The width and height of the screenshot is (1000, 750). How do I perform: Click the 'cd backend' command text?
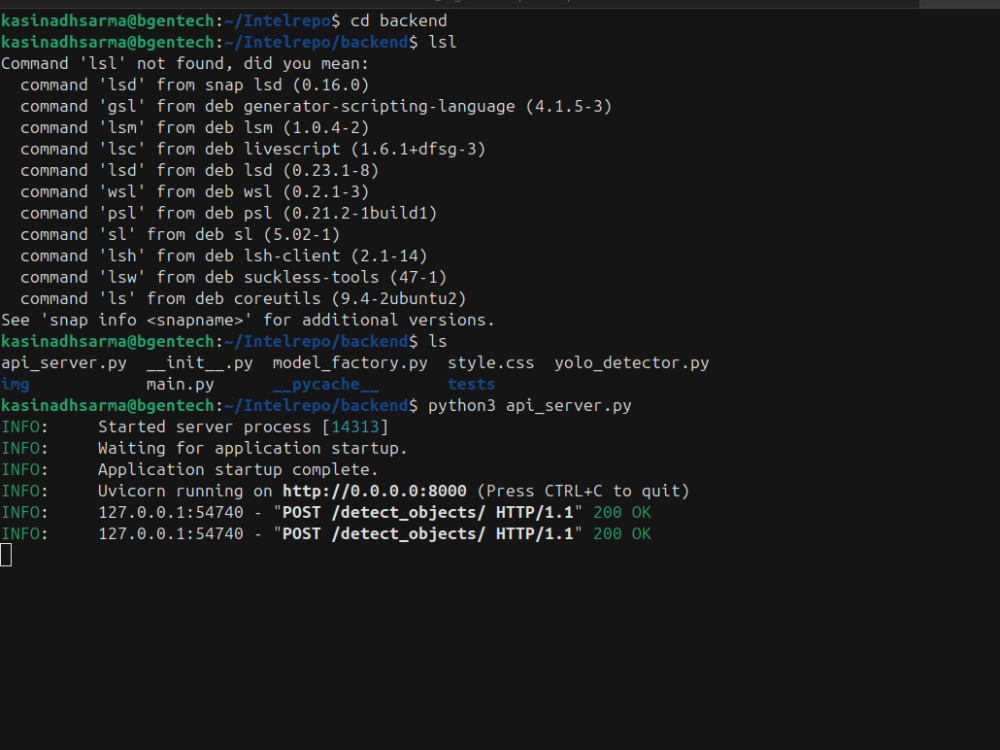point(399,21)
